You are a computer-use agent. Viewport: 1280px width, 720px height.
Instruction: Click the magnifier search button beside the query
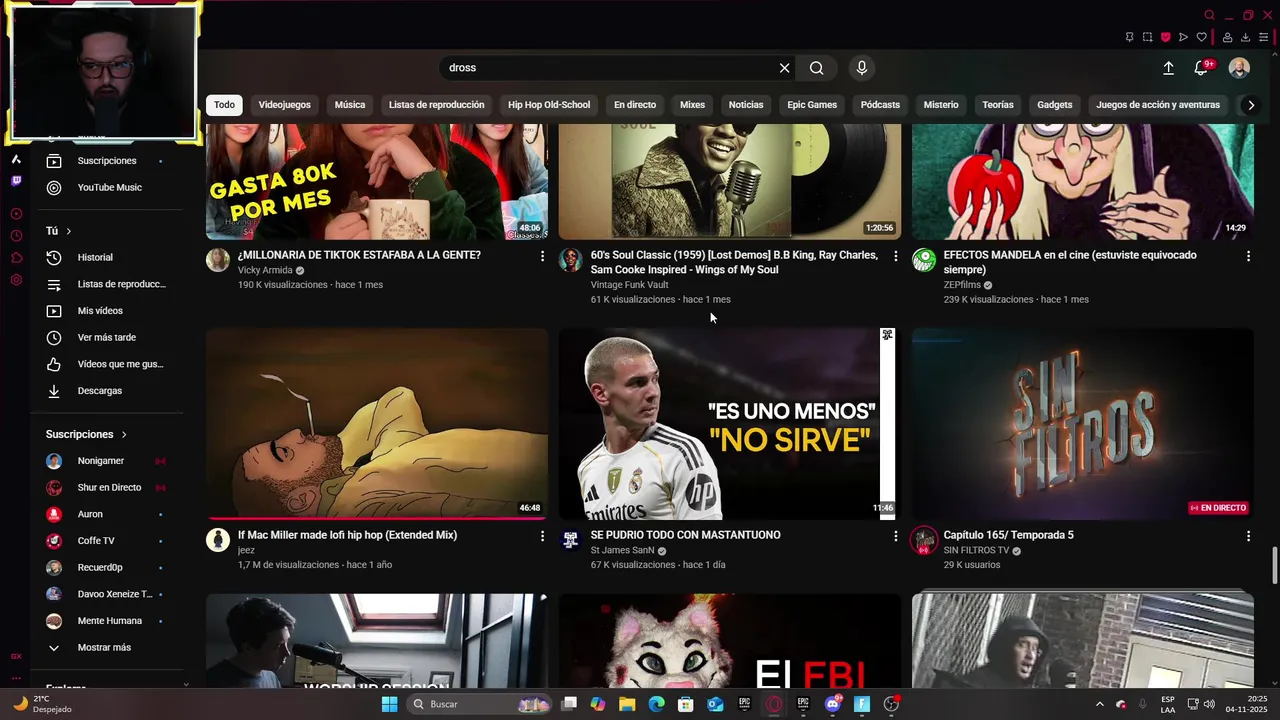click(x=817, y=68)
